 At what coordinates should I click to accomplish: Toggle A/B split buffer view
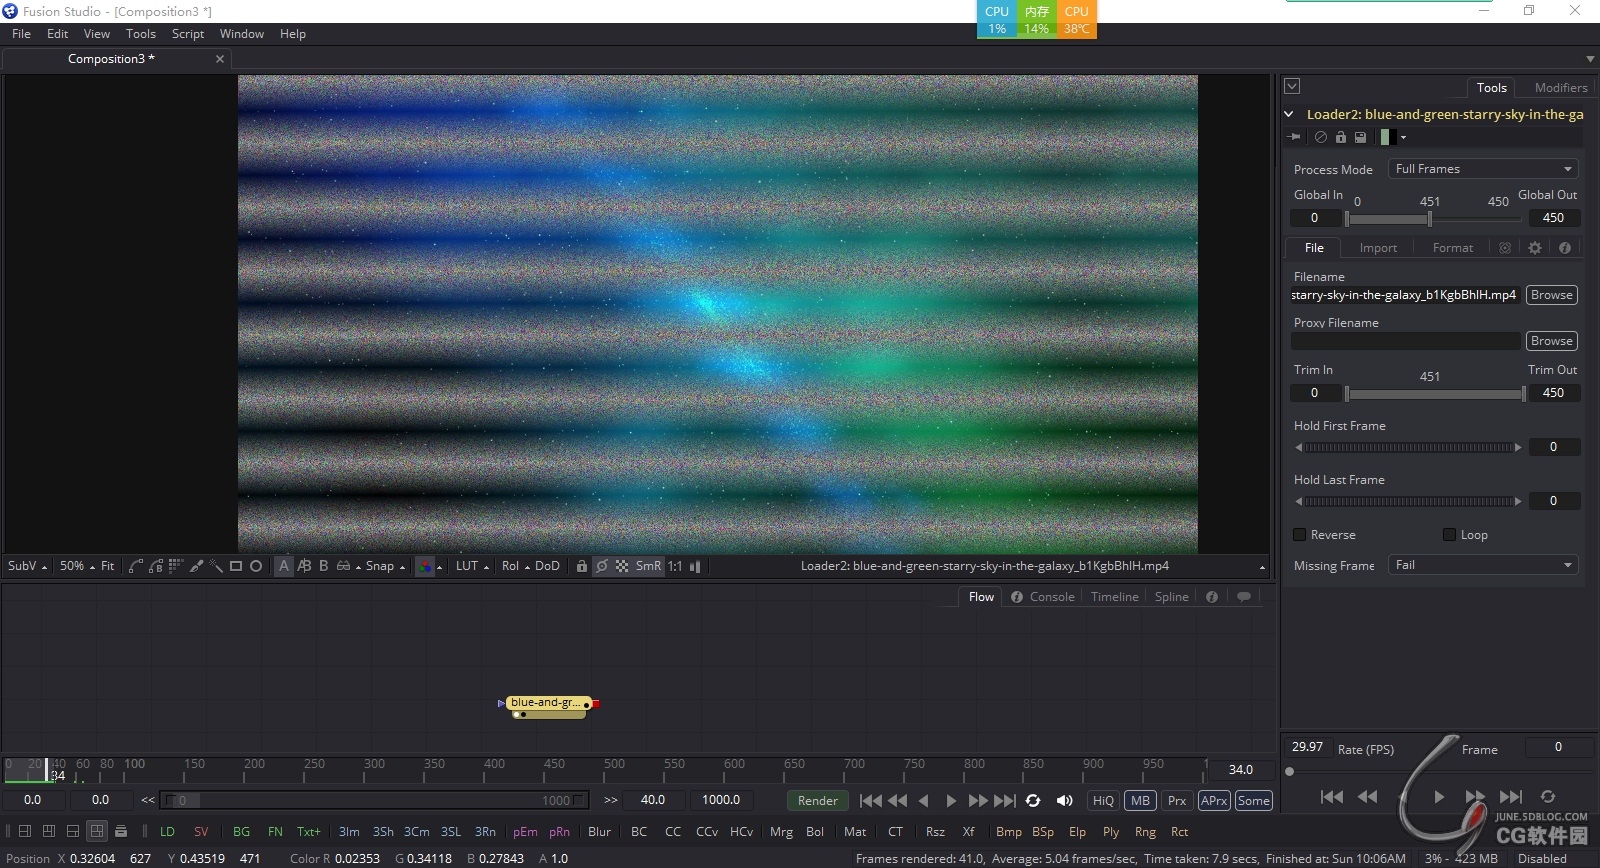pyautogui.click(x=304, y=566)
